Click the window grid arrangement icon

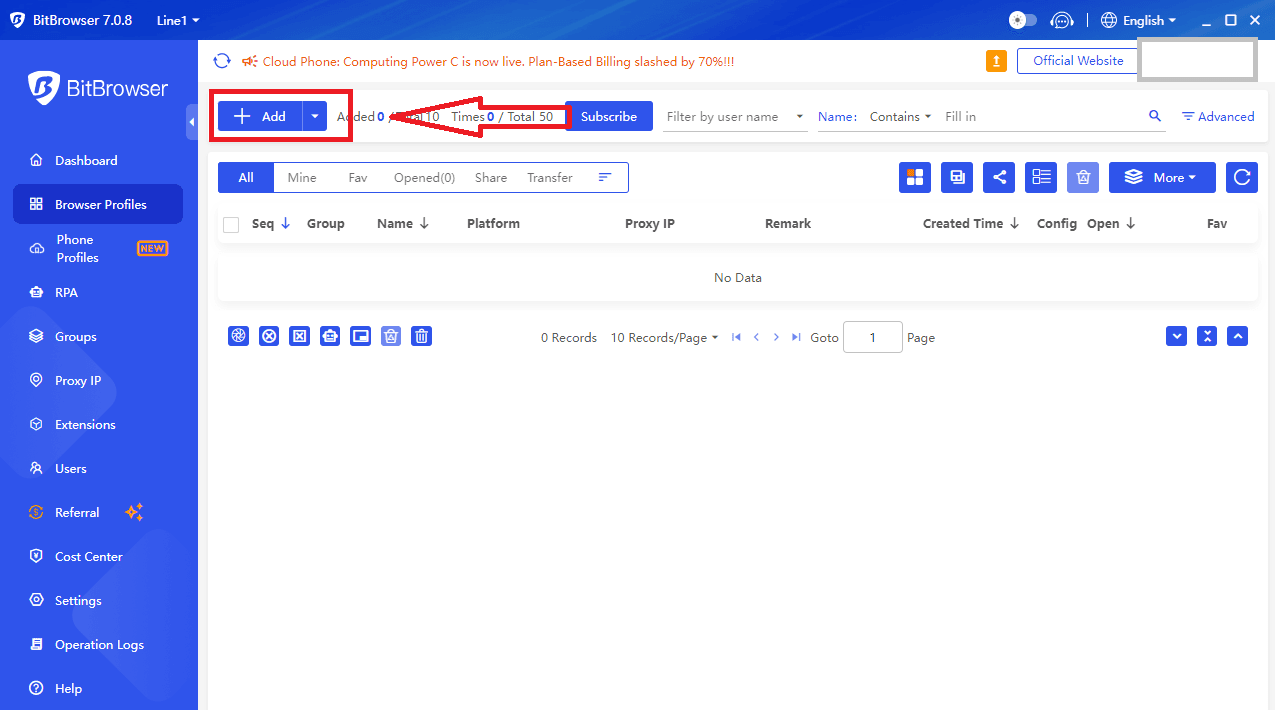click(914, 177)
